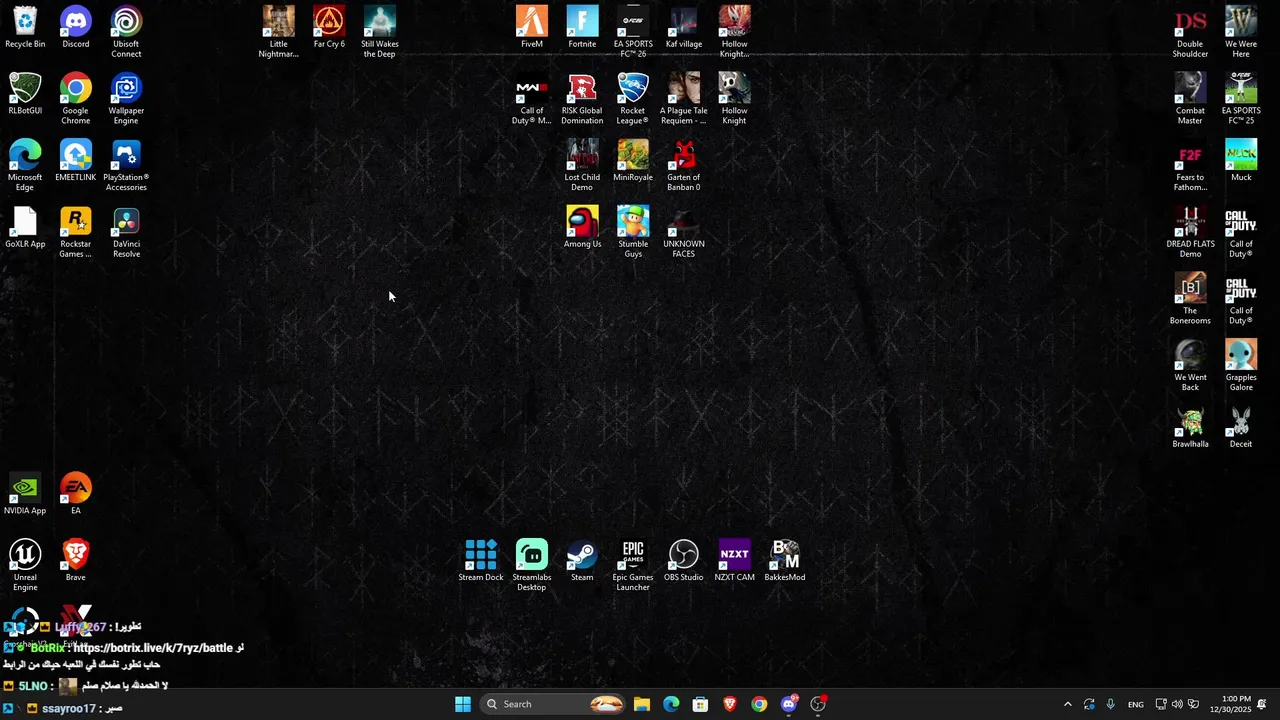Open the ENG language switcher
Viewport: 1280px width, 720px height.
[1136, 704]
